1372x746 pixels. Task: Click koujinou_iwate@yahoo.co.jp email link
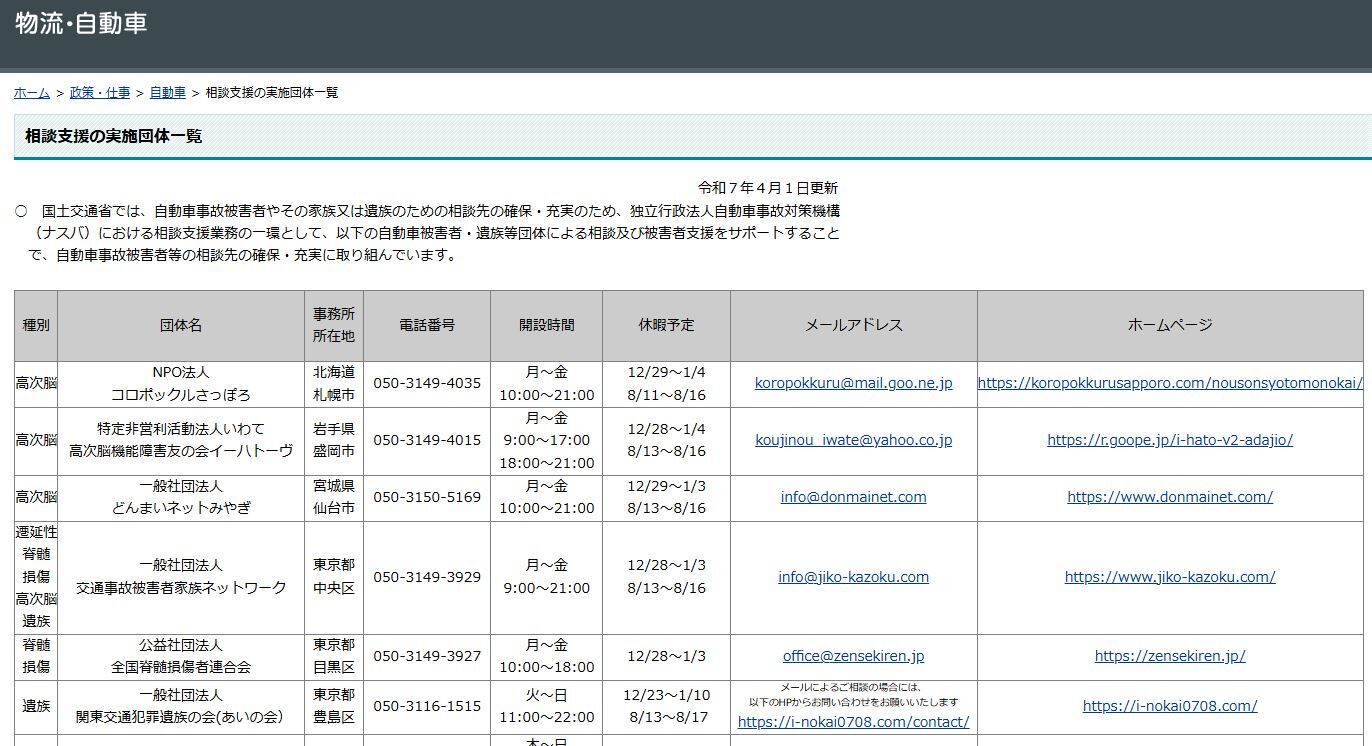coord(854,440)
